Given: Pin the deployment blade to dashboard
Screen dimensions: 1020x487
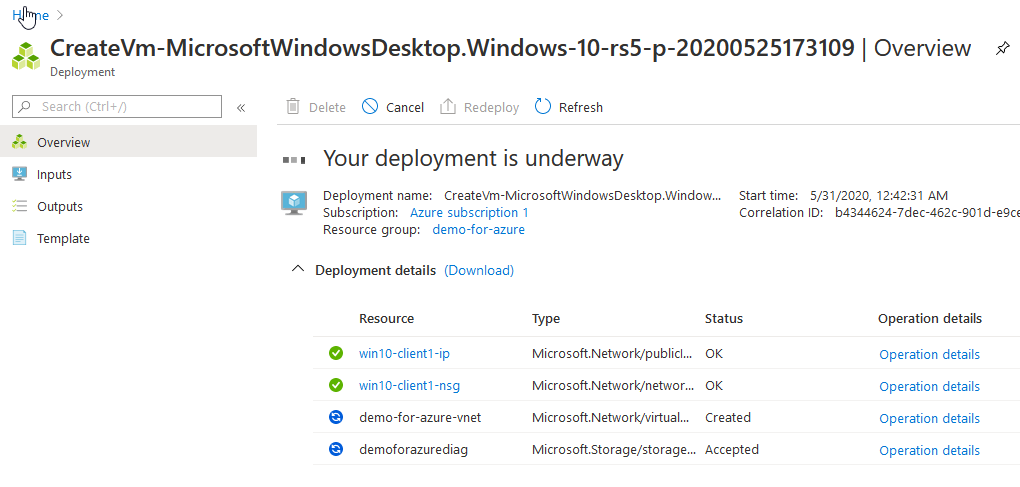Looking at the screenshot, I should click(1002, 49).
